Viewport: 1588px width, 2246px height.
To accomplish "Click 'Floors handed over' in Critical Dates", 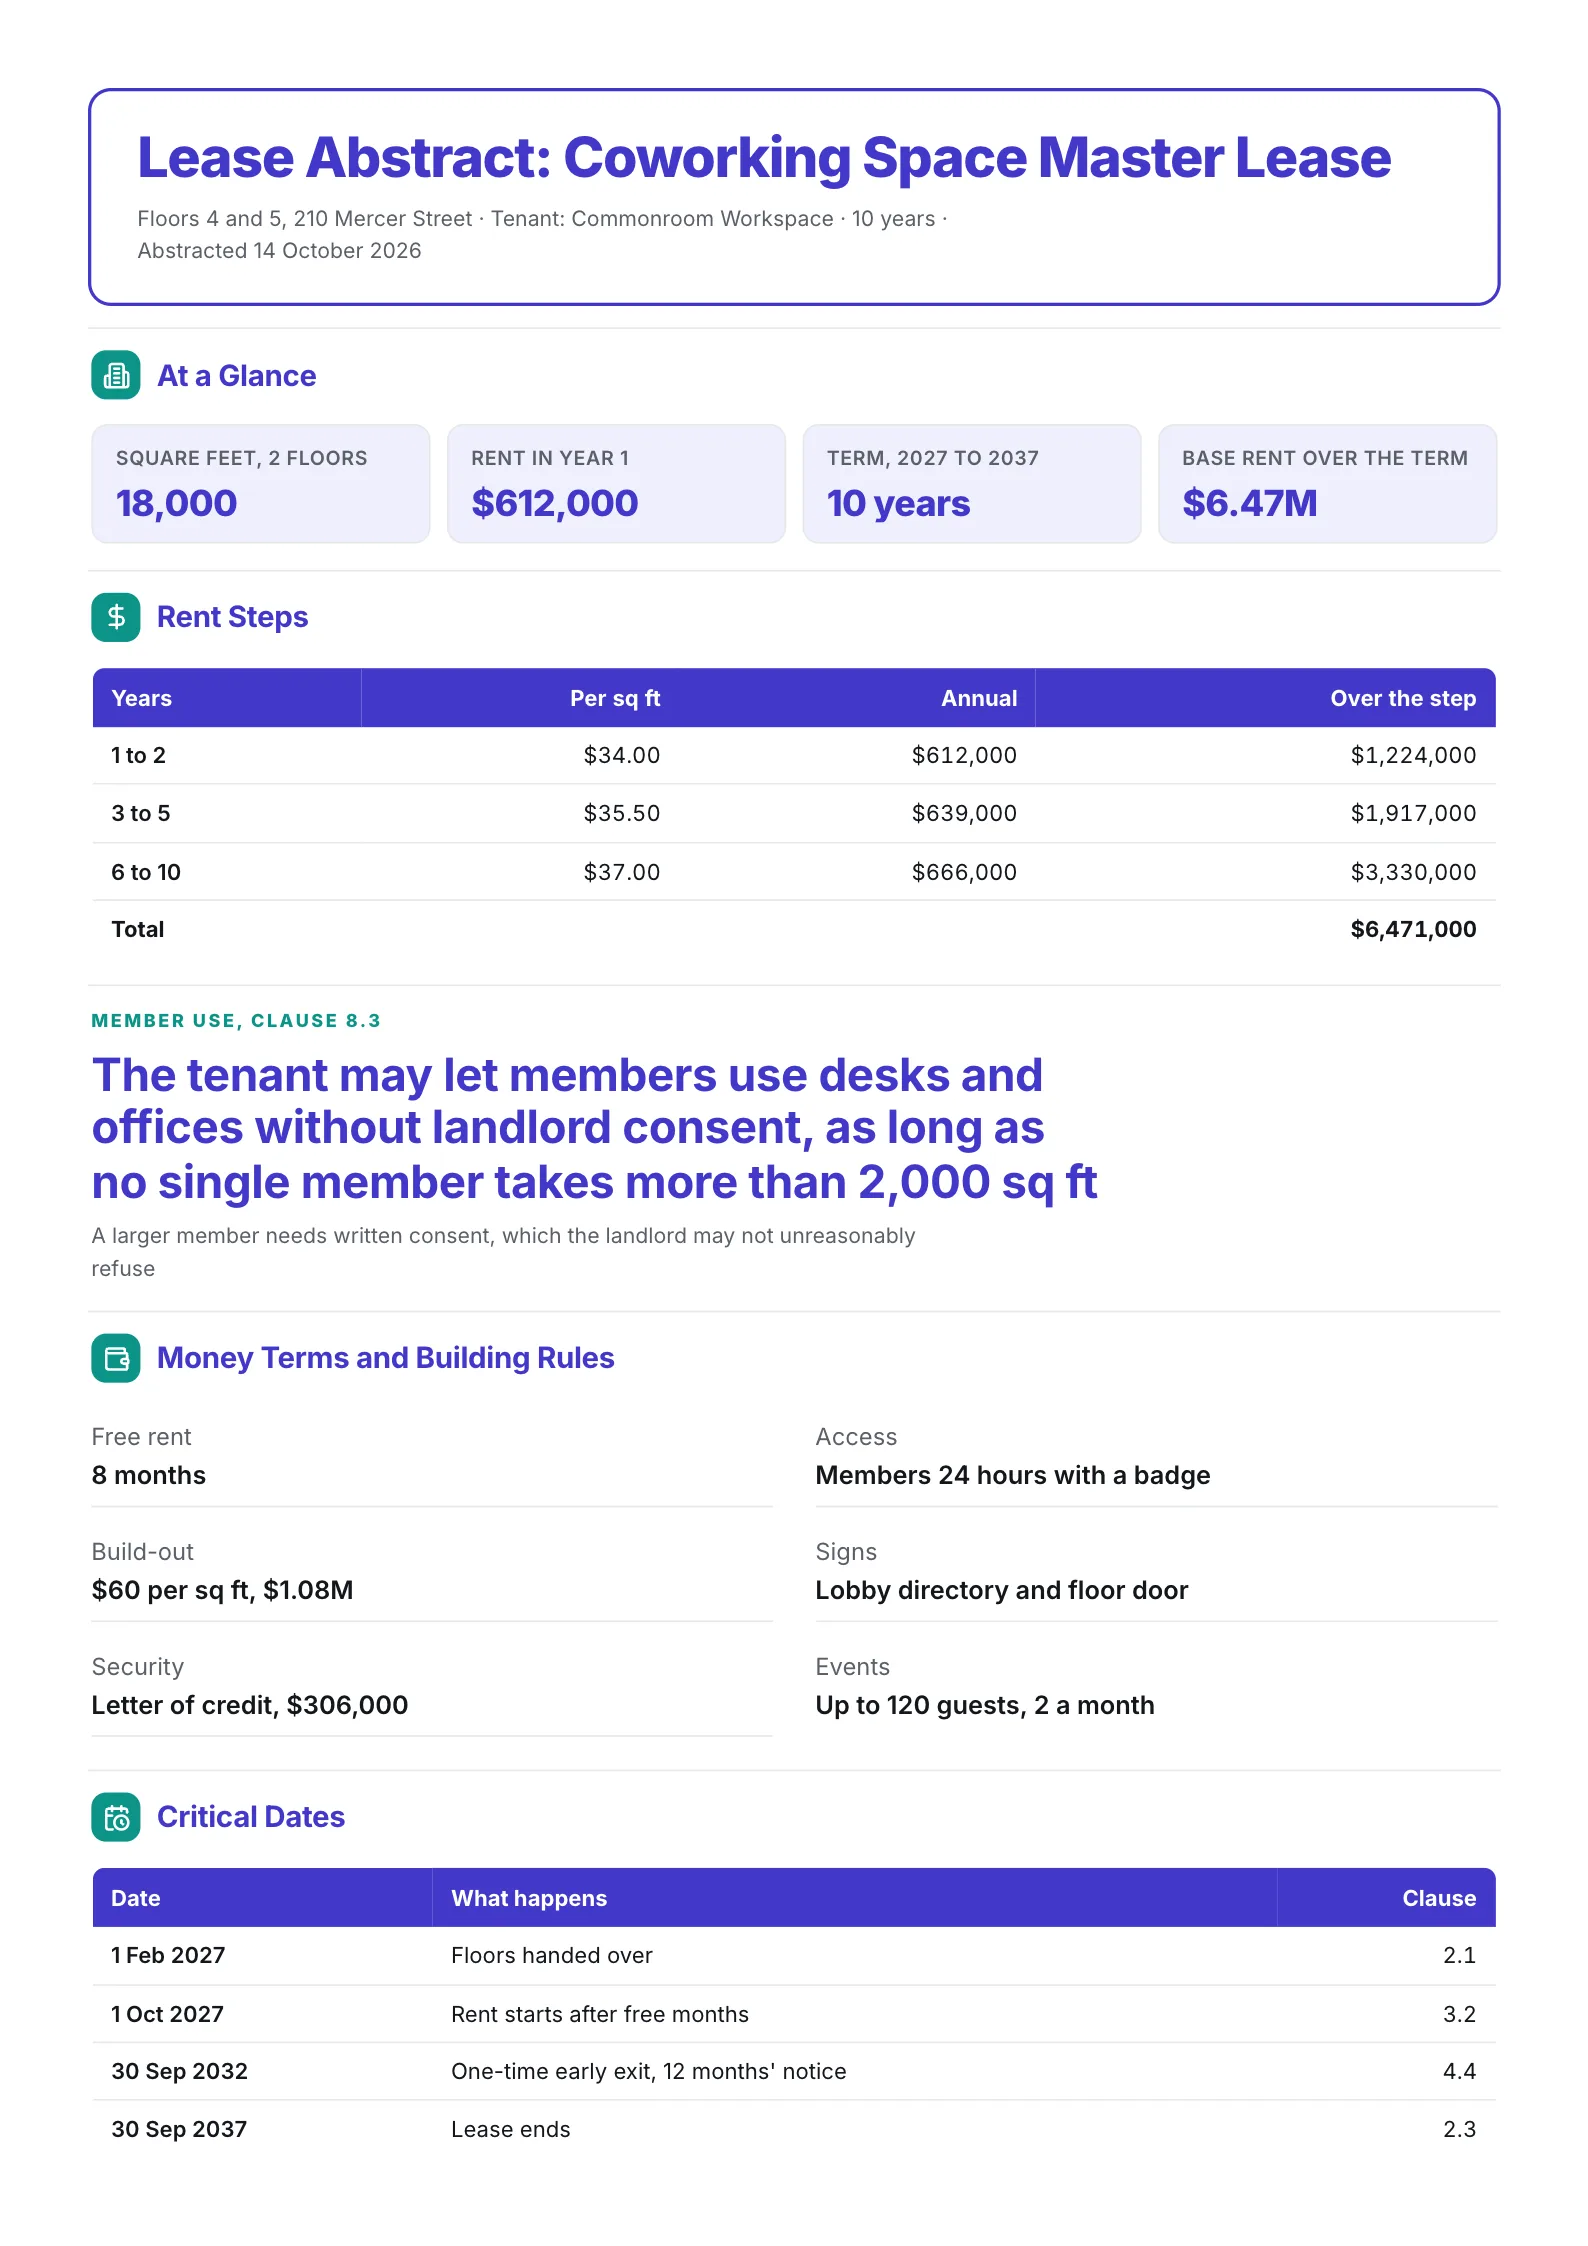I will 552,1955.
